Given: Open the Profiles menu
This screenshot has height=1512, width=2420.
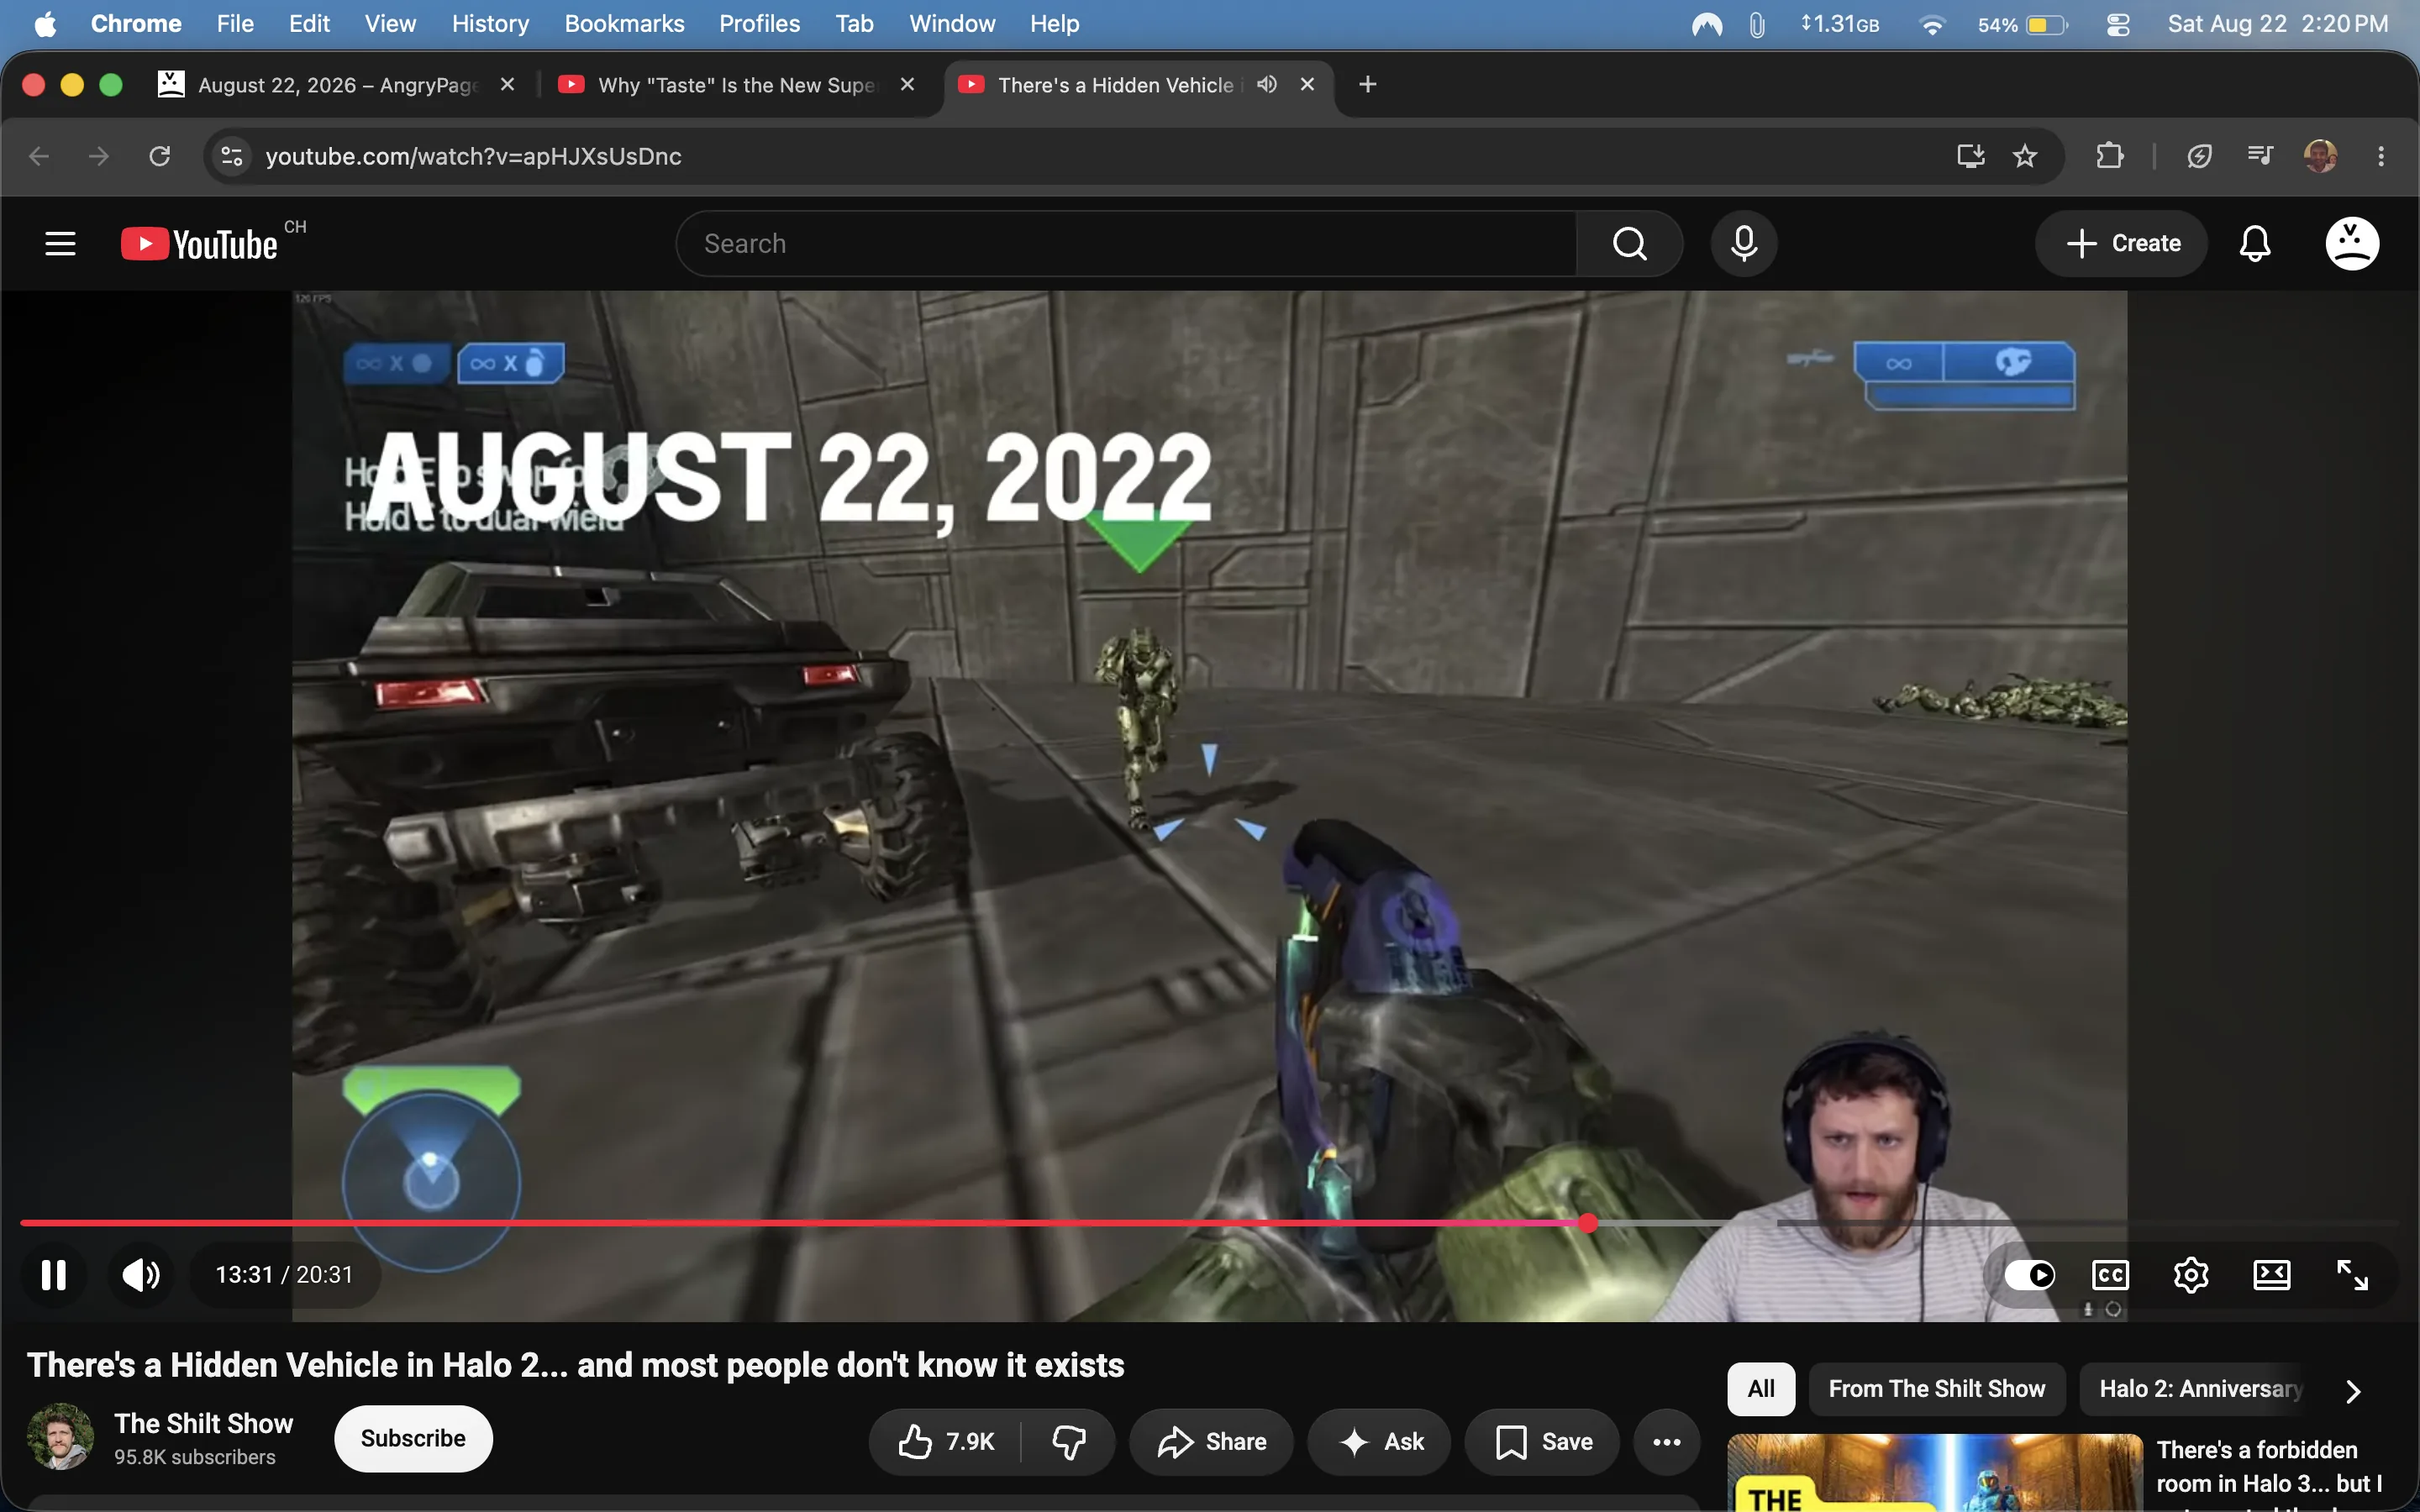Looking at the screenshot, I should click(759, 24).
